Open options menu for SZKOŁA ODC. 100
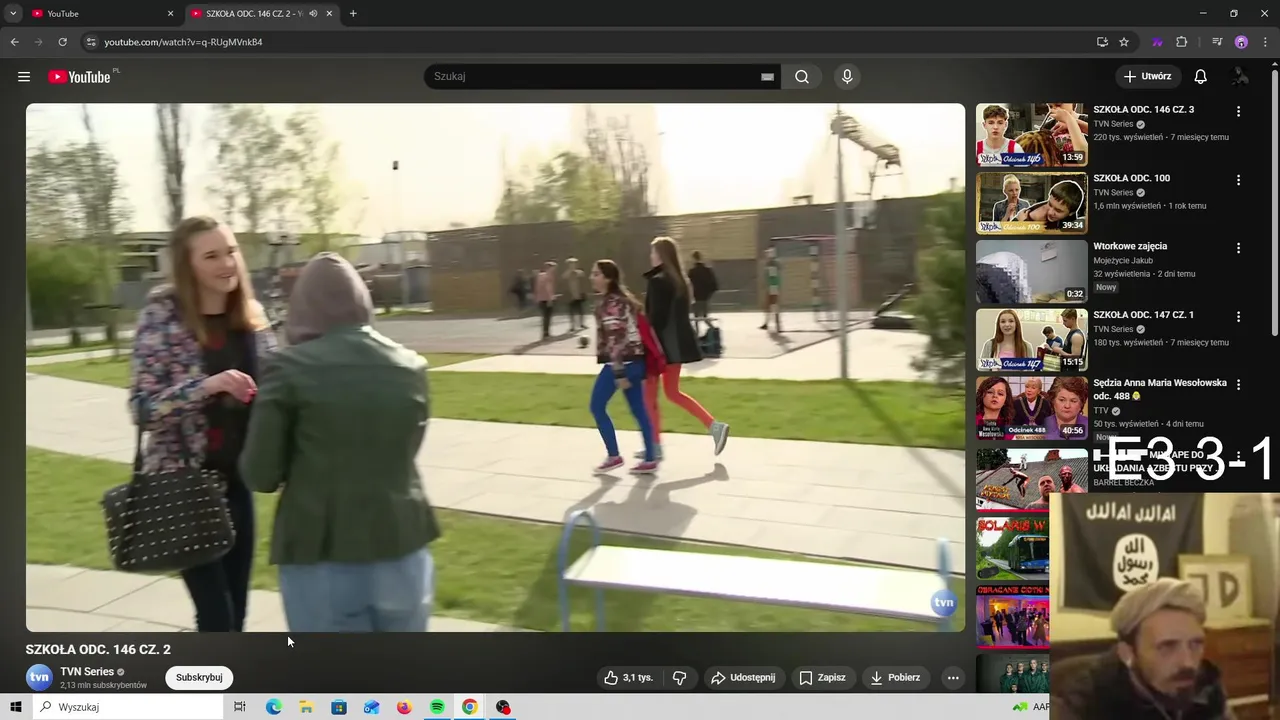This screenshot has width=1280, height=720. 1238,180
